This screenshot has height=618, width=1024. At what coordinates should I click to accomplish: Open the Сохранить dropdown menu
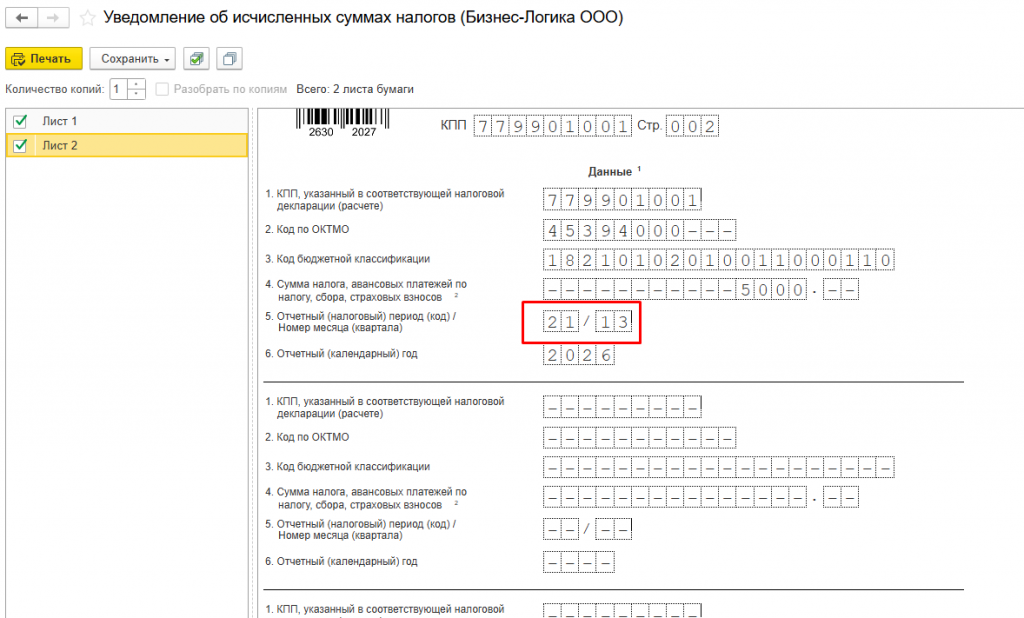pyautogui.click(x=133, y=59)
